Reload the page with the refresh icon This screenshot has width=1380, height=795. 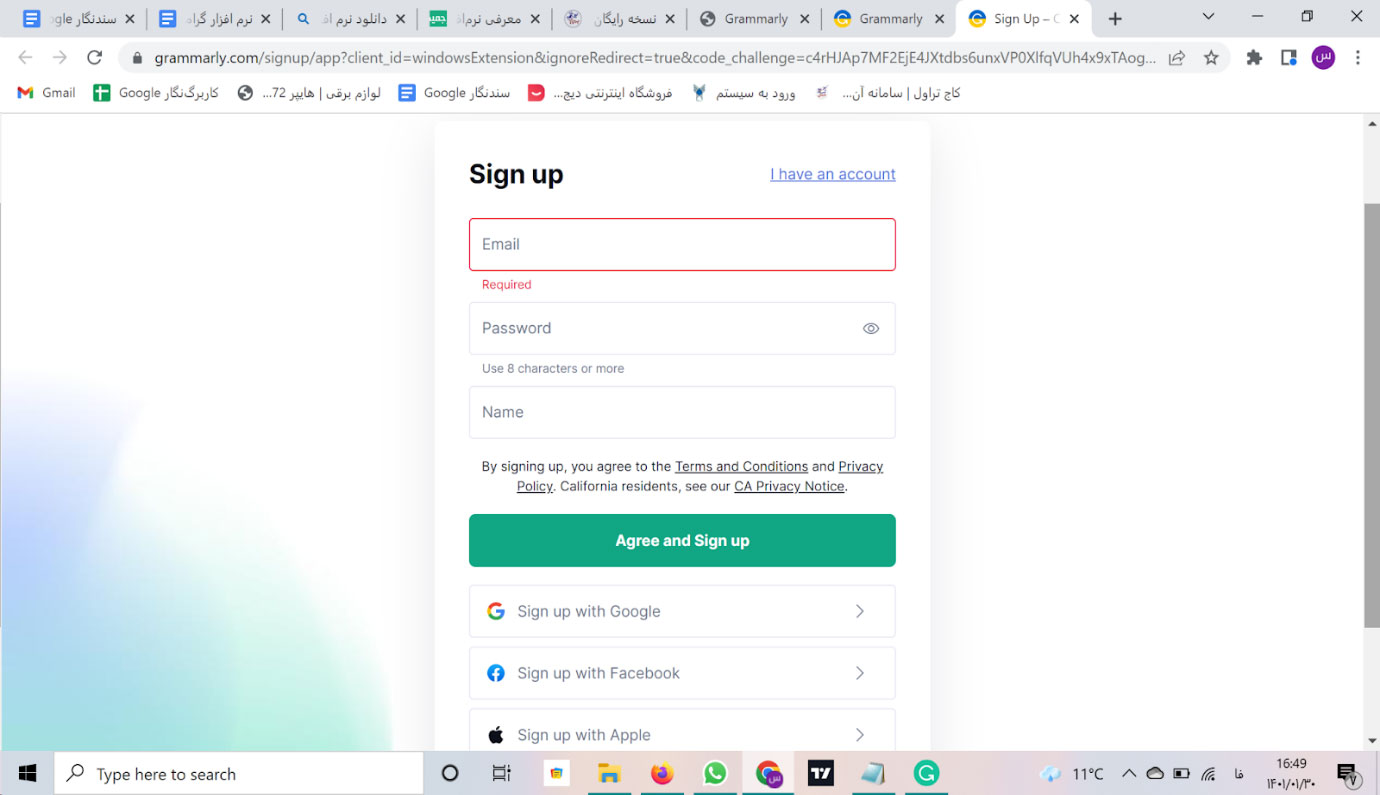coord(94,58)
